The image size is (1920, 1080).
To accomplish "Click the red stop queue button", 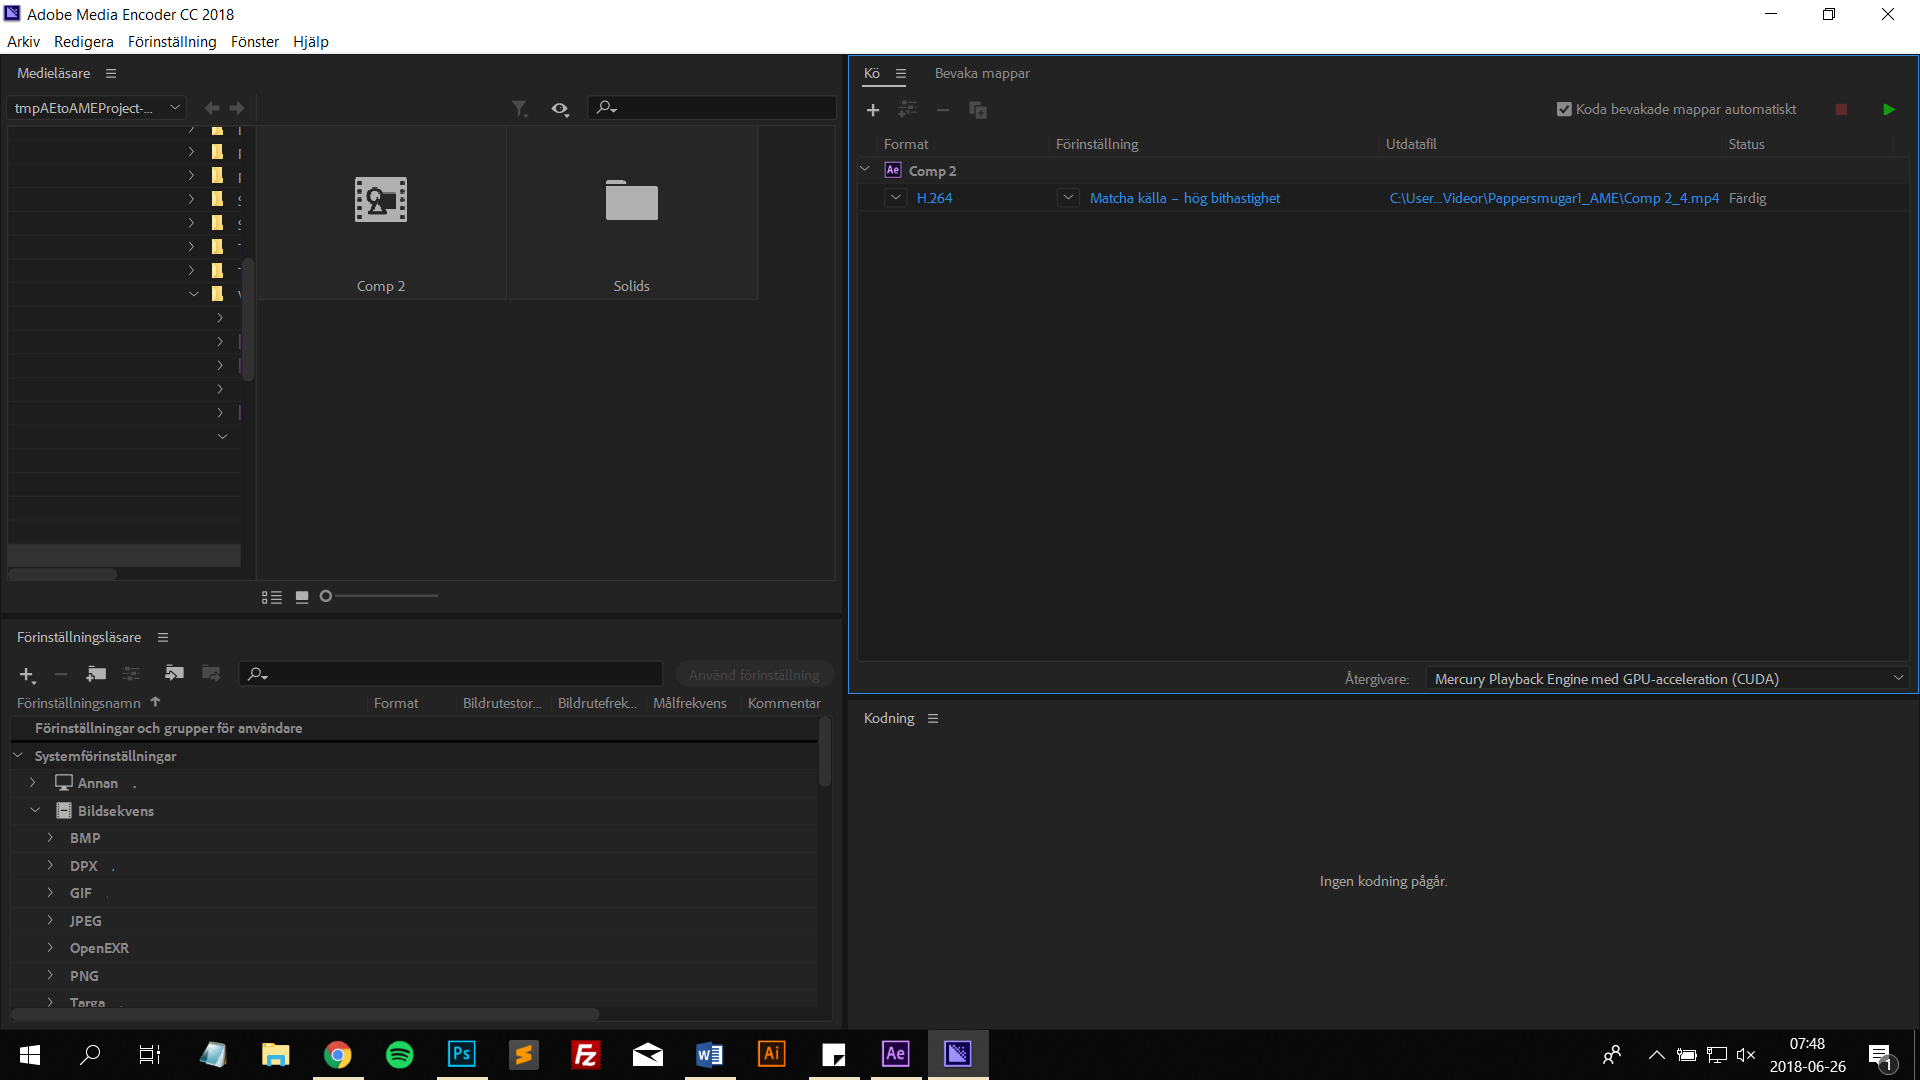I will coord(1841,110).
